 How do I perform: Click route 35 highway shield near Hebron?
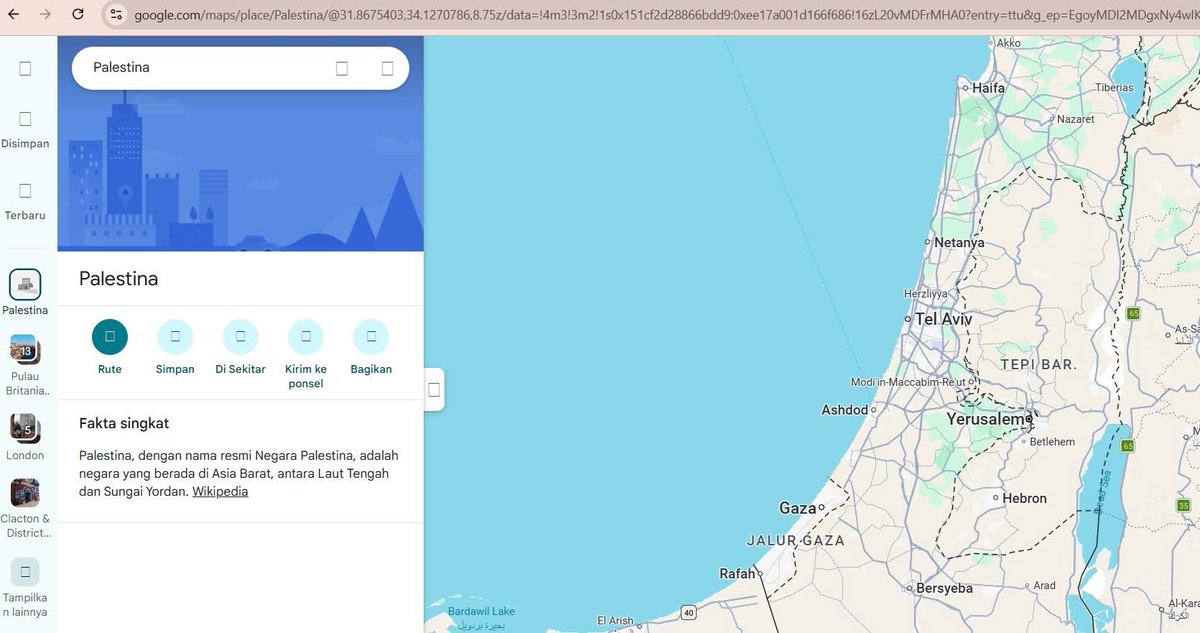[1183, 506]
